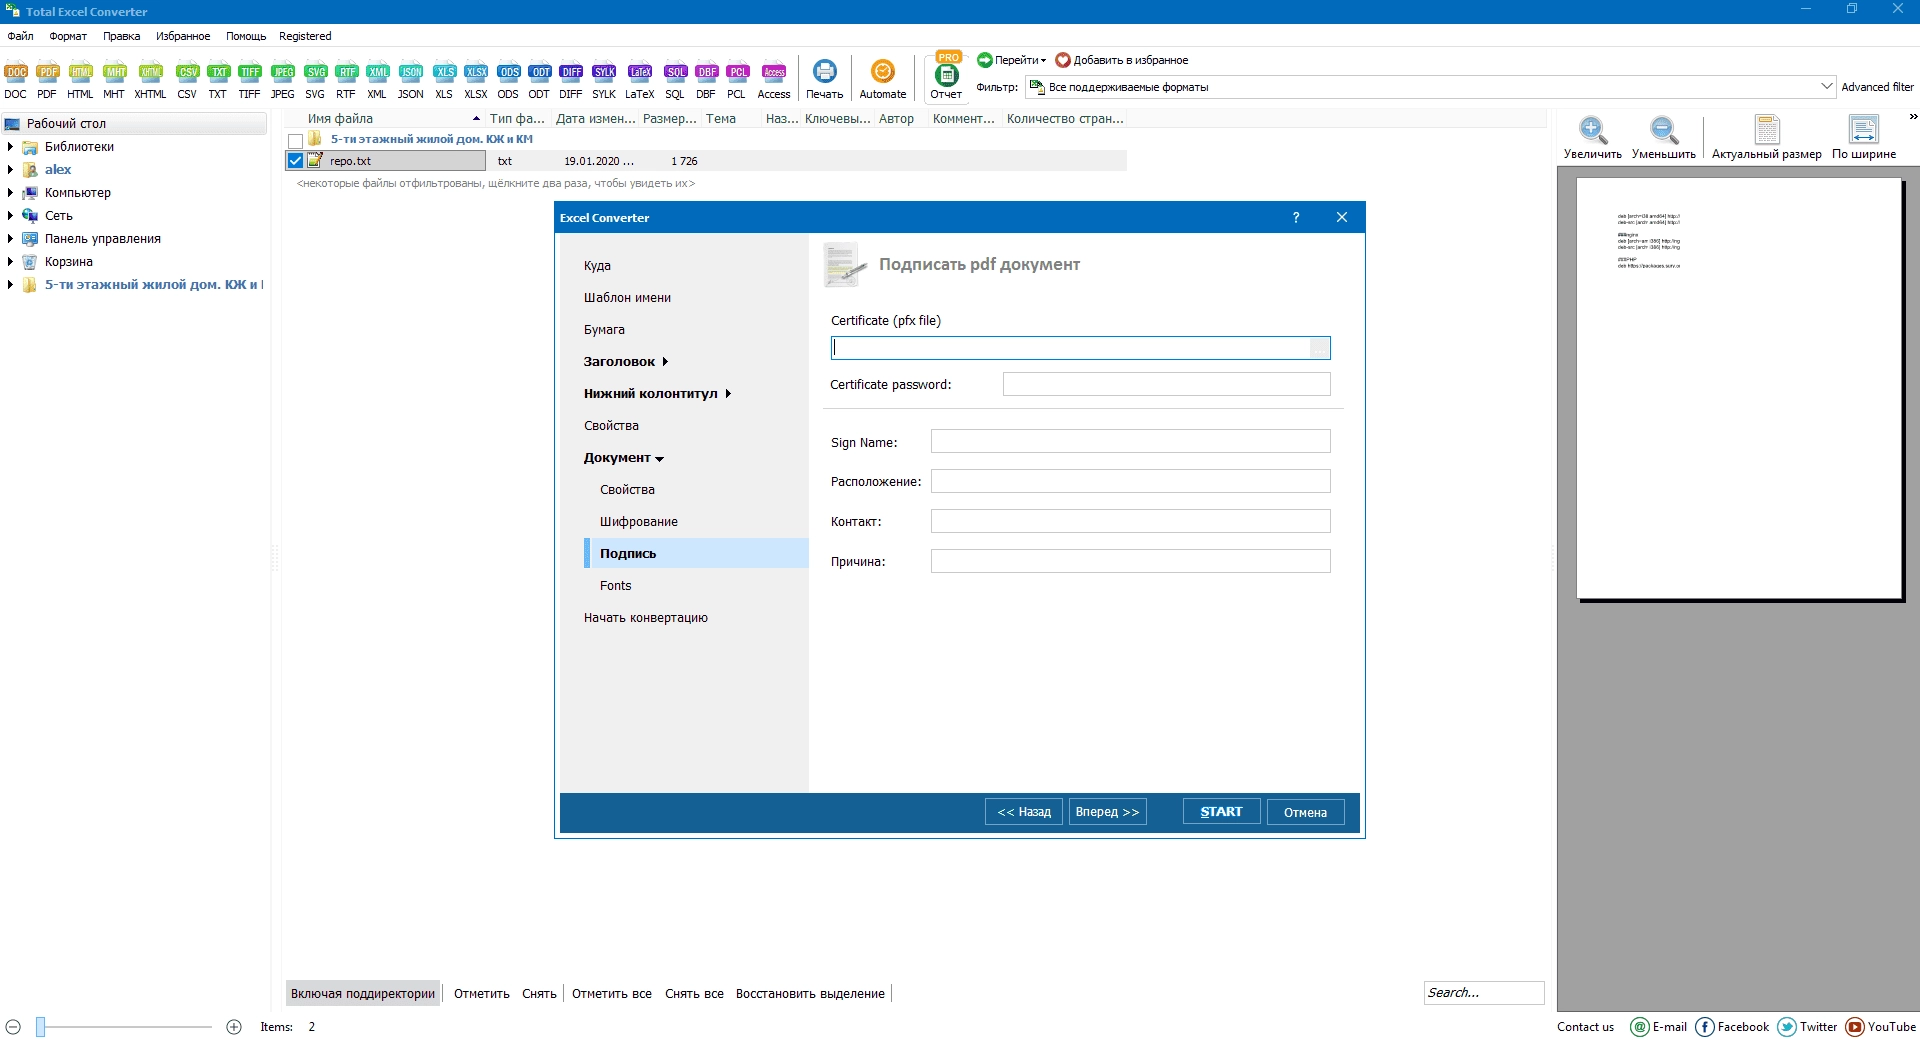Open the Отчет report tool

[946, 78]
